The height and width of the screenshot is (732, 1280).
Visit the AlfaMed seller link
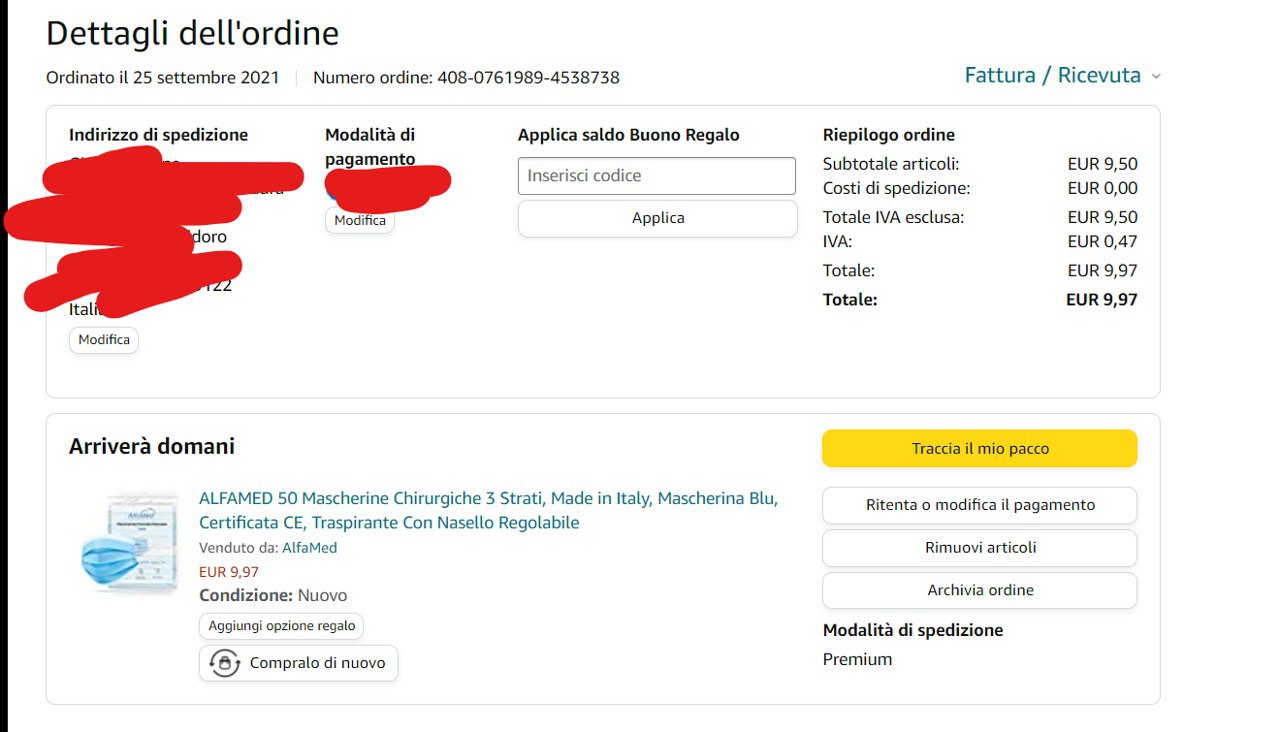[309, 547]
